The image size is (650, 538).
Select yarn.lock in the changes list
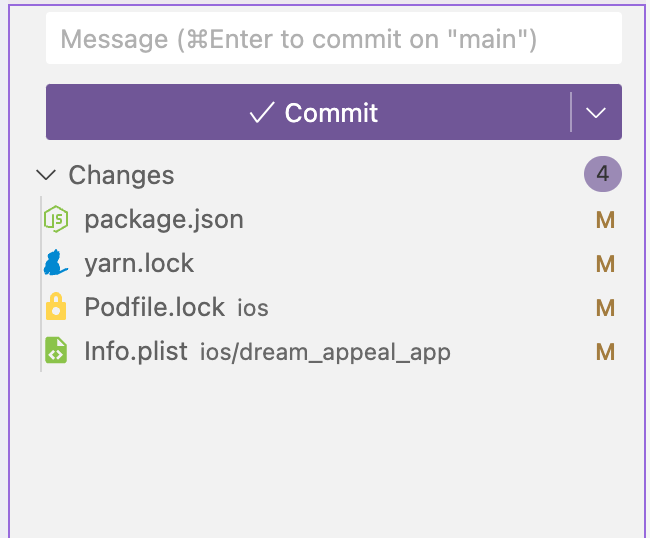[139, 263]
